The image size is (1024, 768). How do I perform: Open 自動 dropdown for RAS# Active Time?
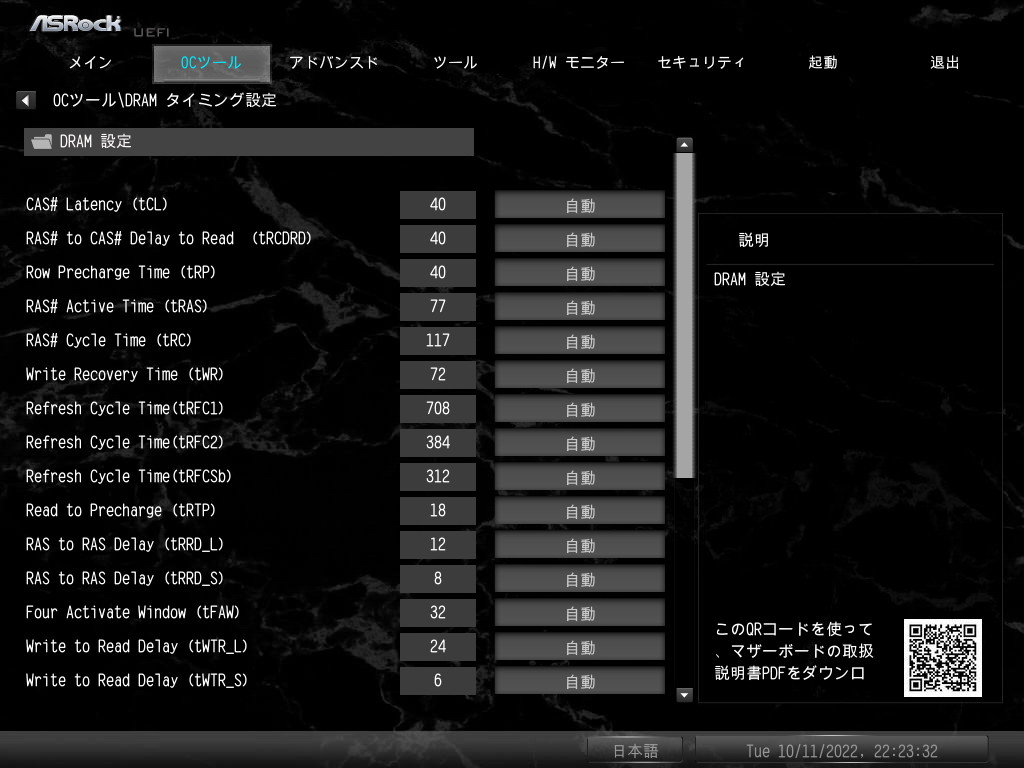click(x=580, y=307)
